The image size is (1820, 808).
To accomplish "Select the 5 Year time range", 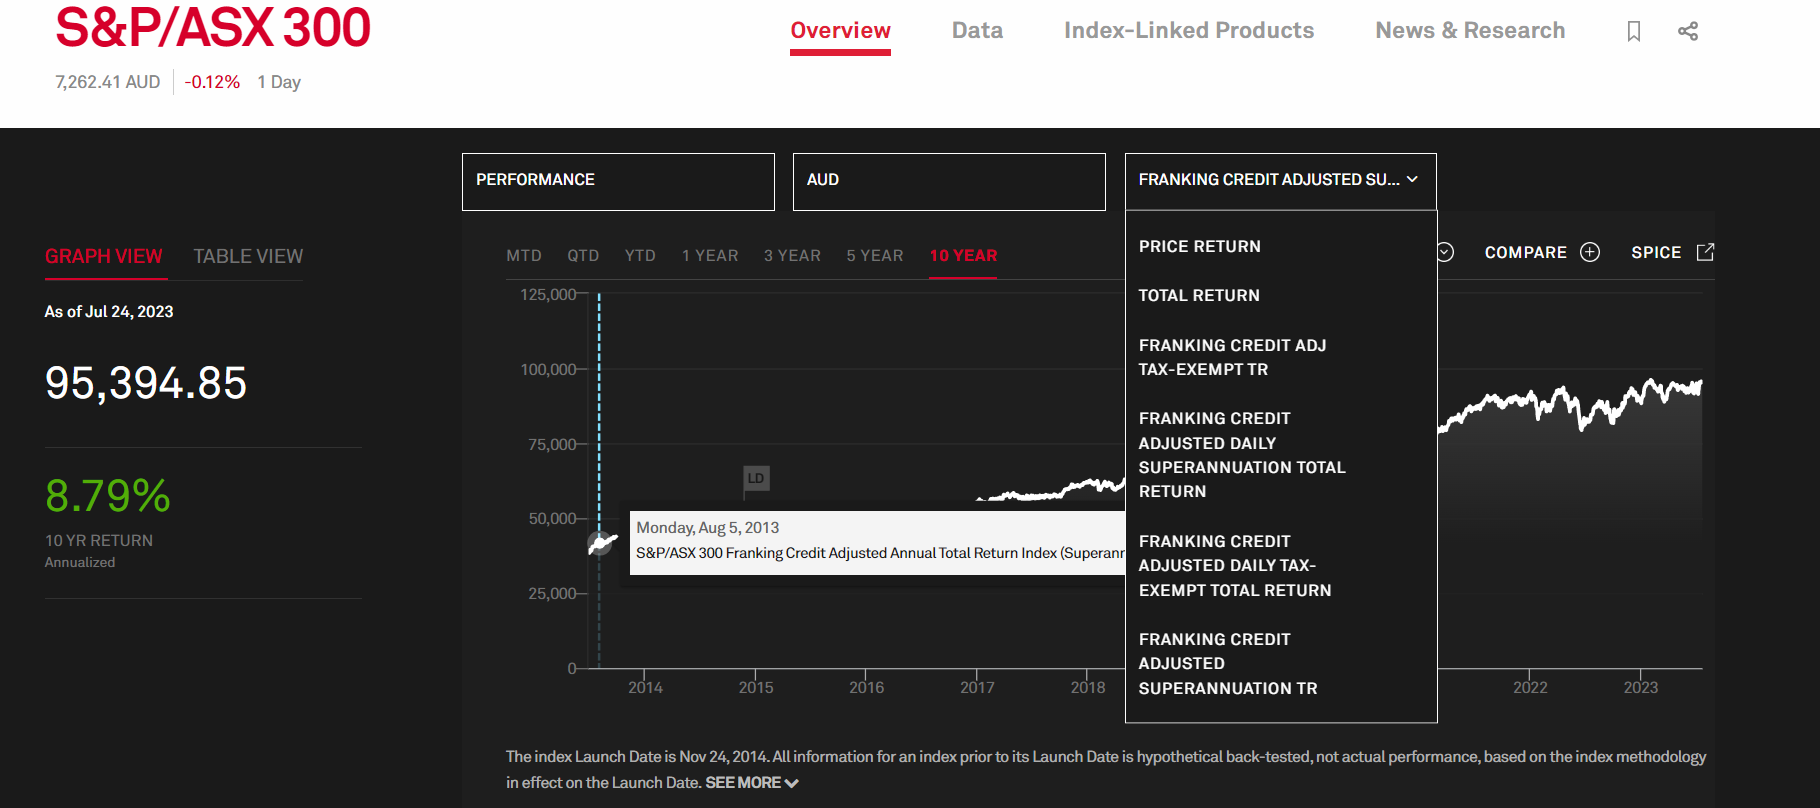I will click(874, 256).
